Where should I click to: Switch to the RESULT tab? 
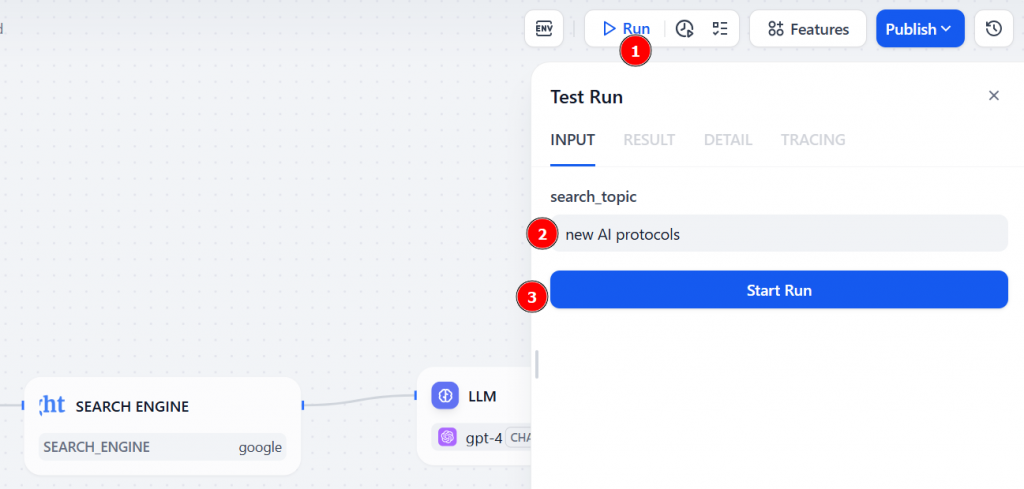point(649,140)
